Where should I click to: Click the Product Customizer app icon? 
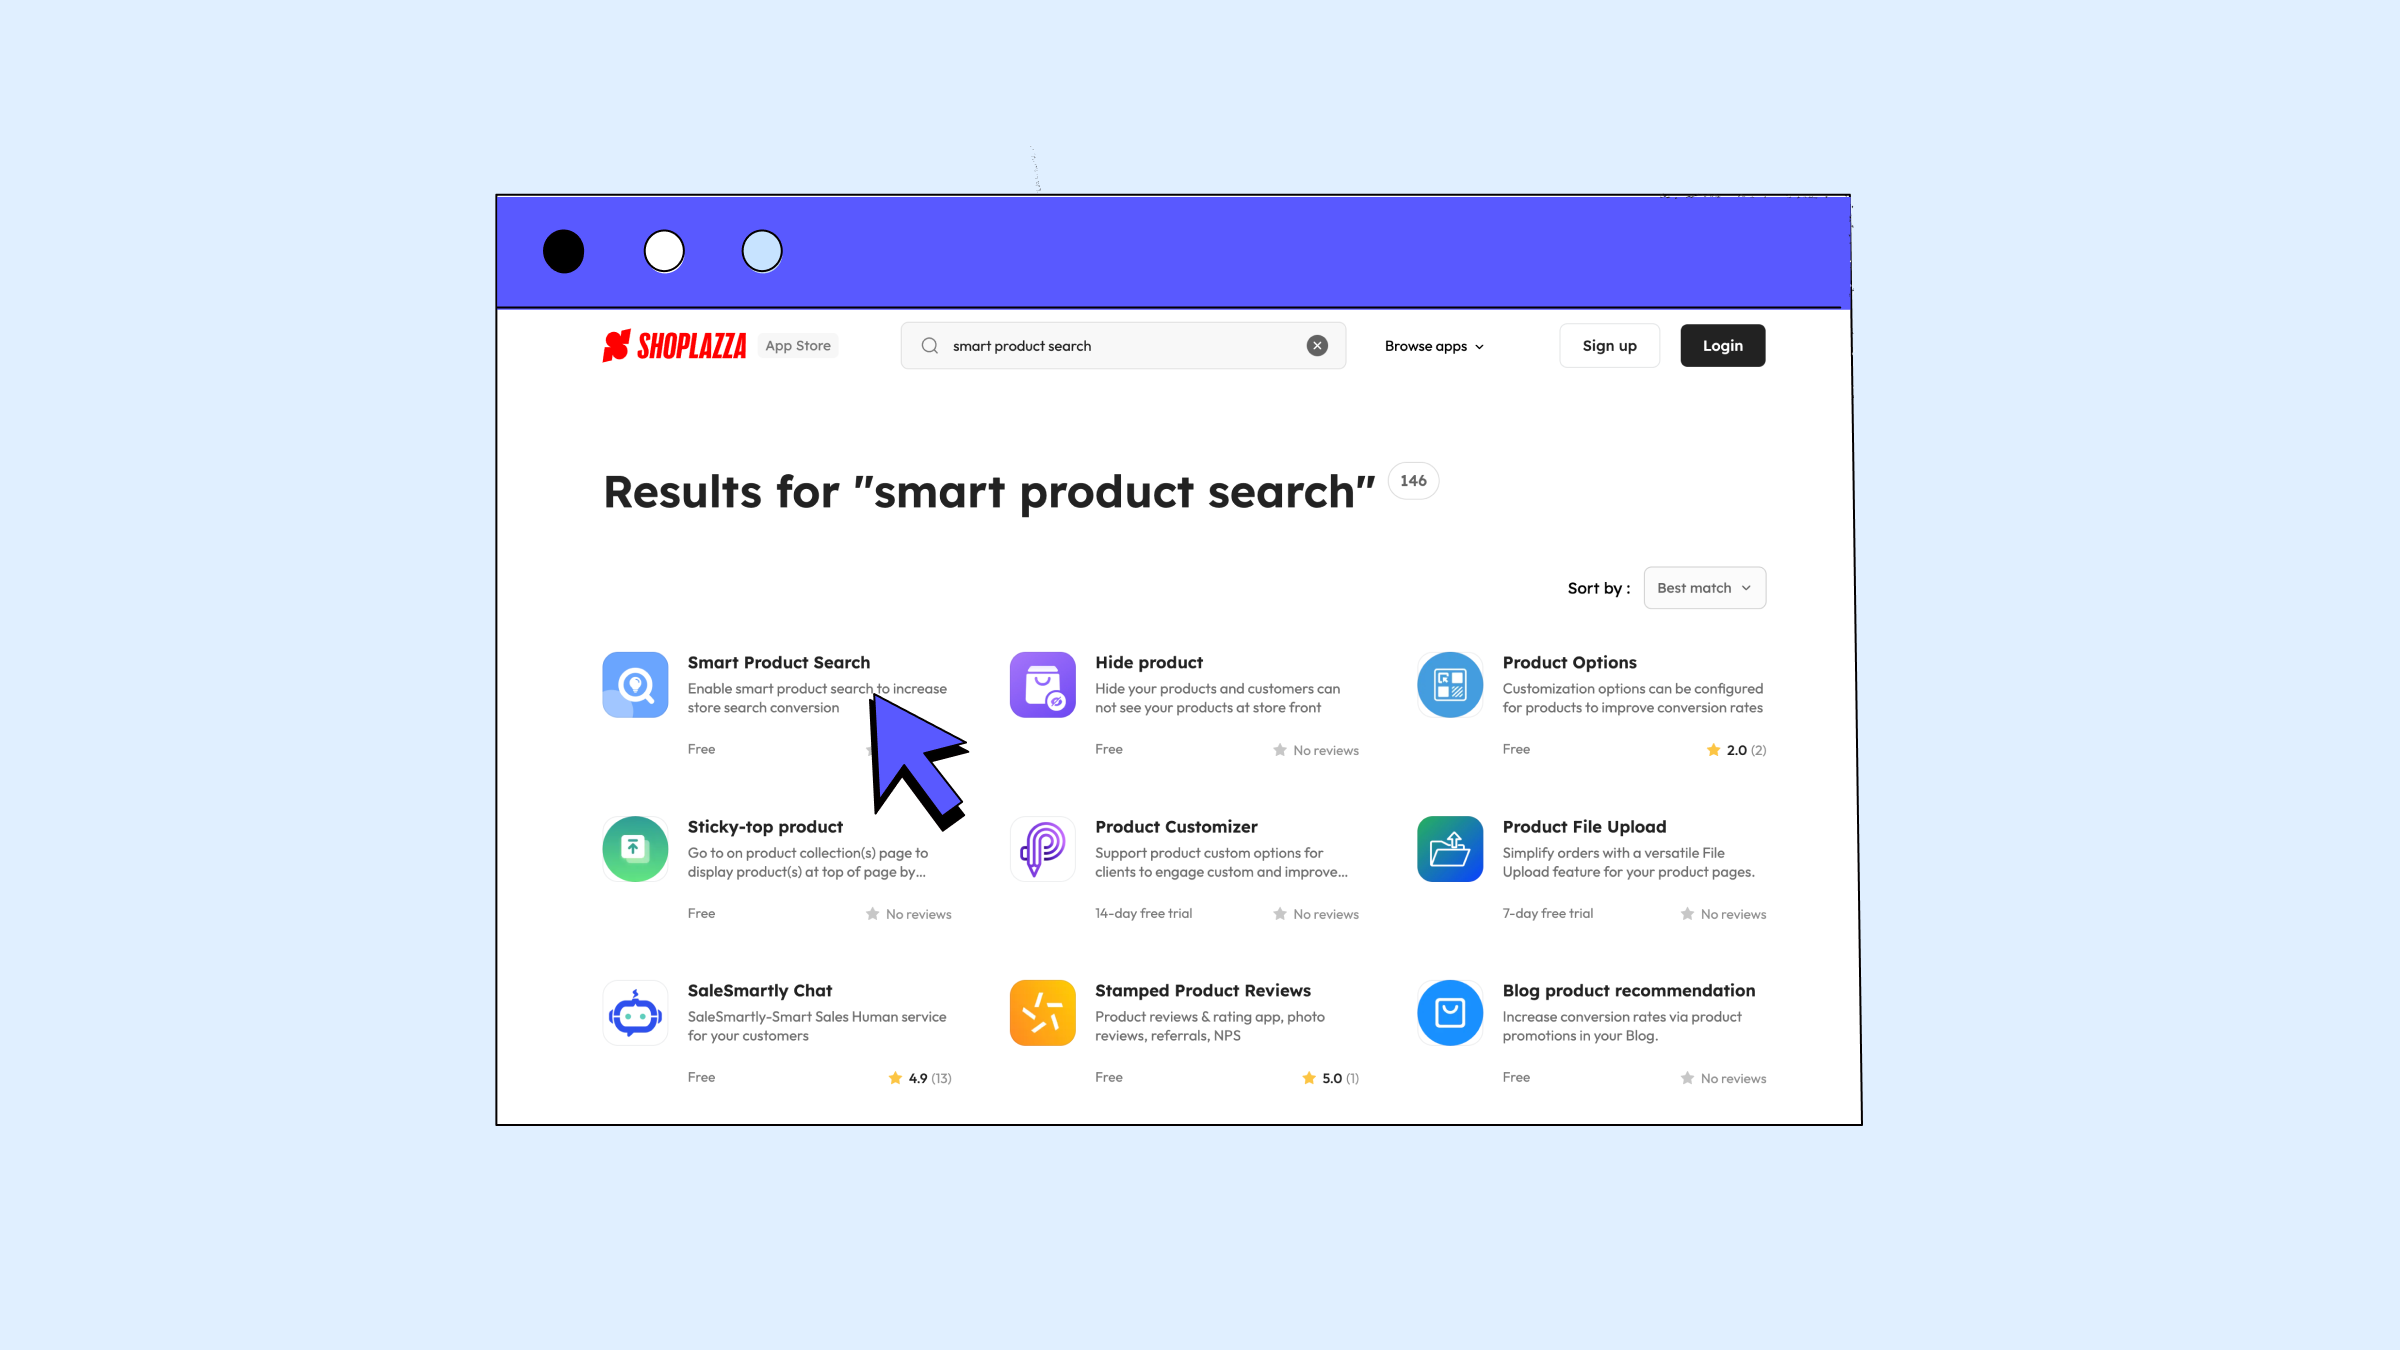[1042, 847]
